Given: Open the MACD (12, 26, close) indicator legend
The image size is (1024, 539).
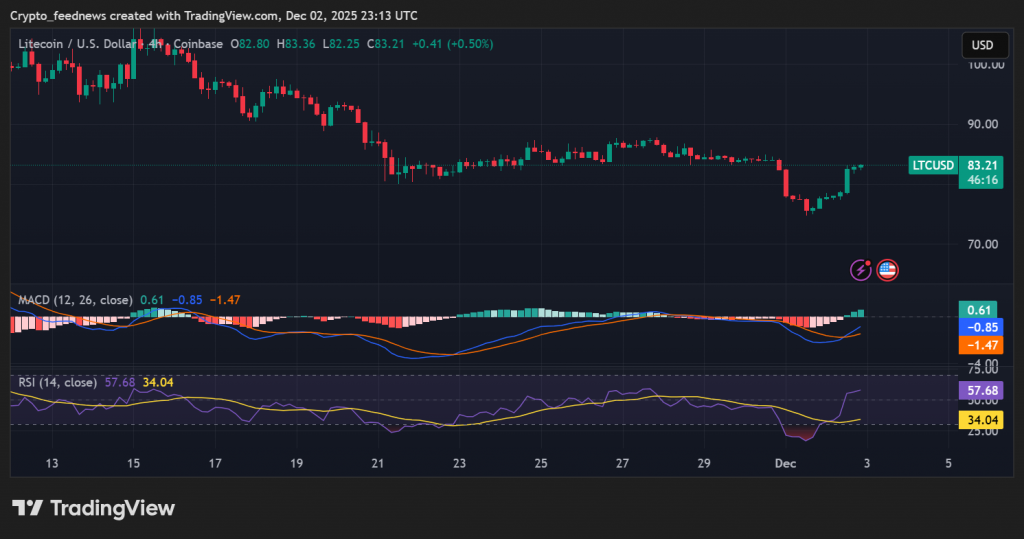Looking at the screenshot, I should (x=75, y=300).
